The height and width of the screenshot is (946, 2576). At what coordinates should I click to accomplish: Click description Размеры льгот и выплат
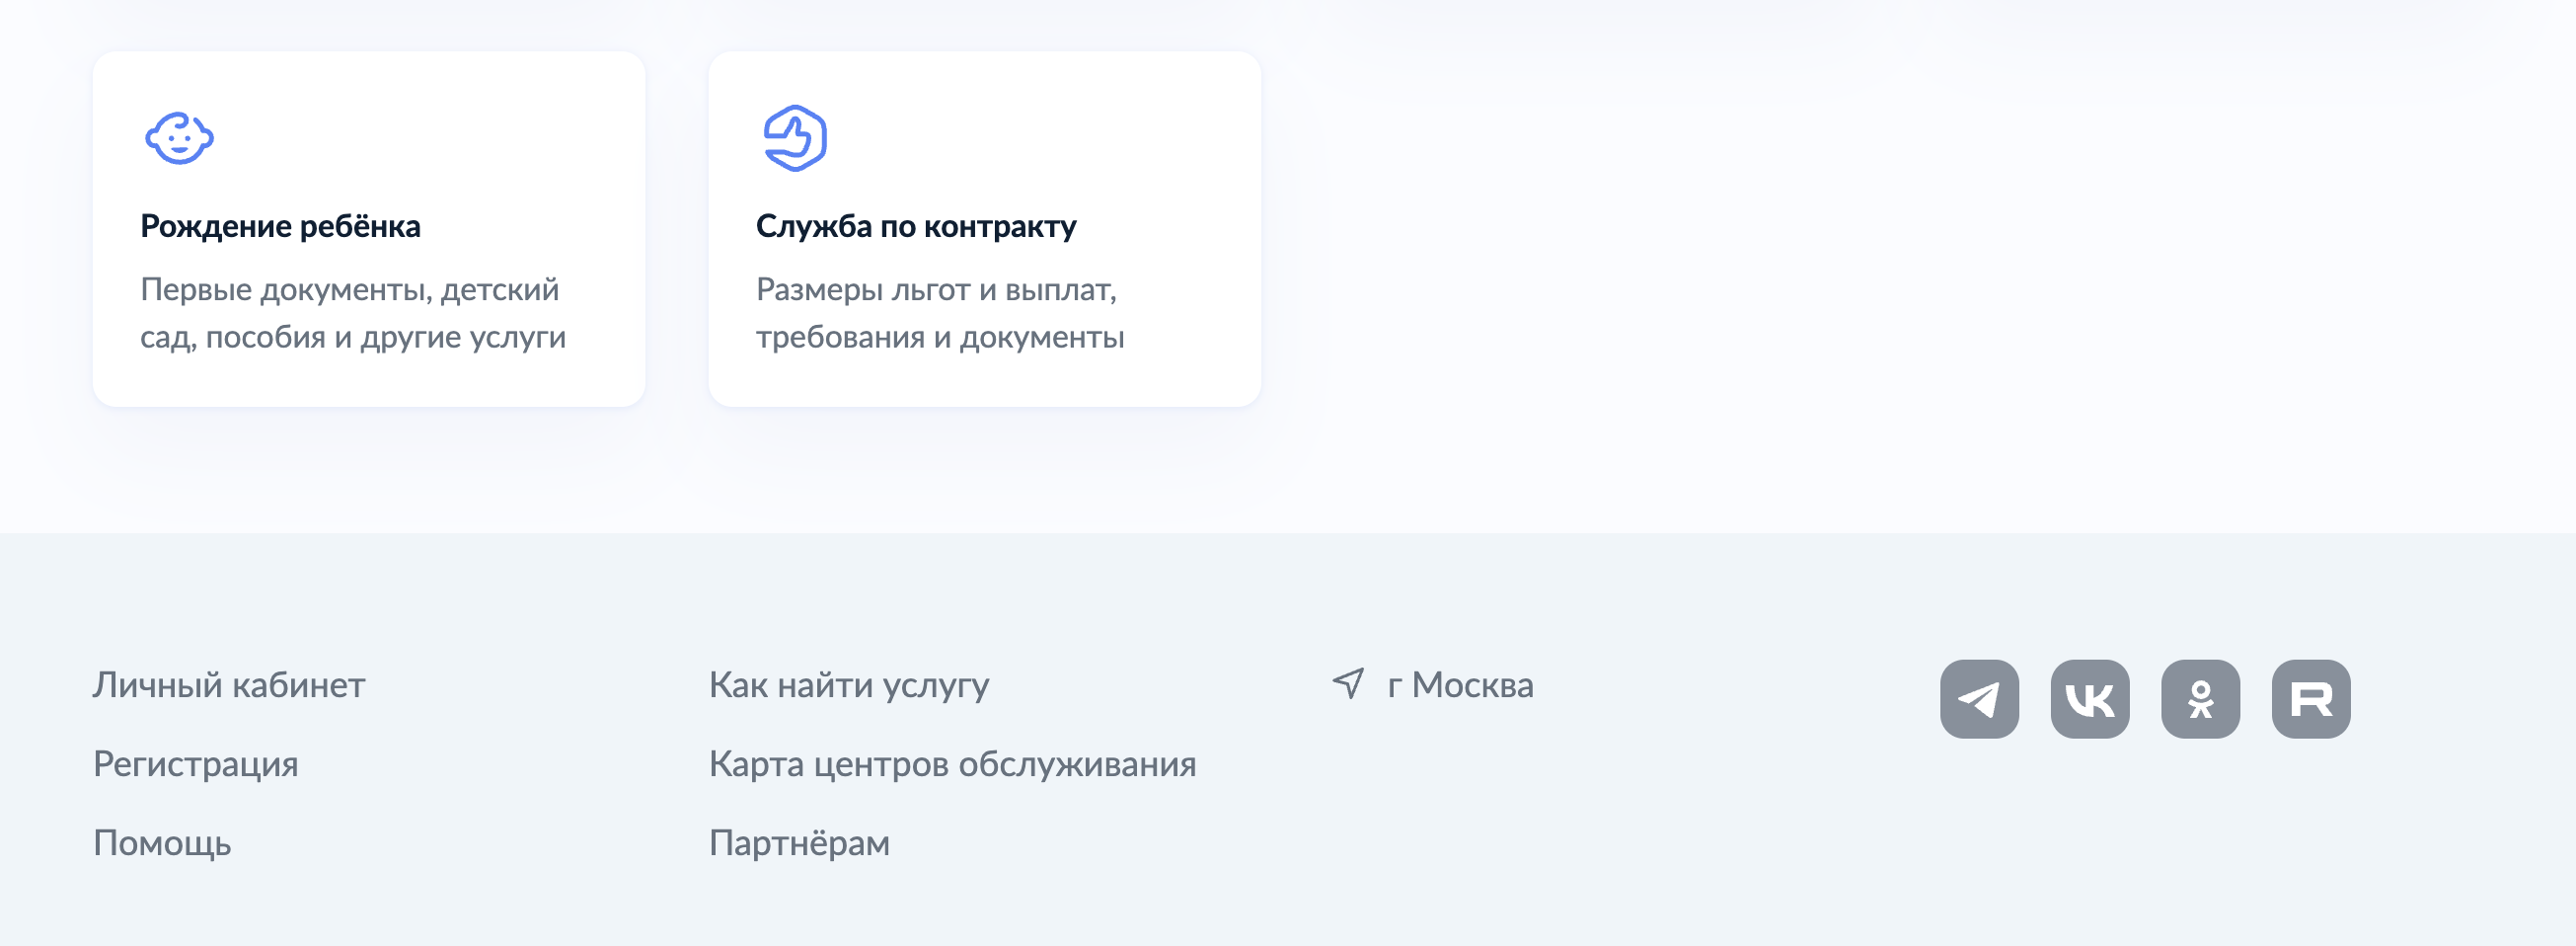click(x=940, y=313)
